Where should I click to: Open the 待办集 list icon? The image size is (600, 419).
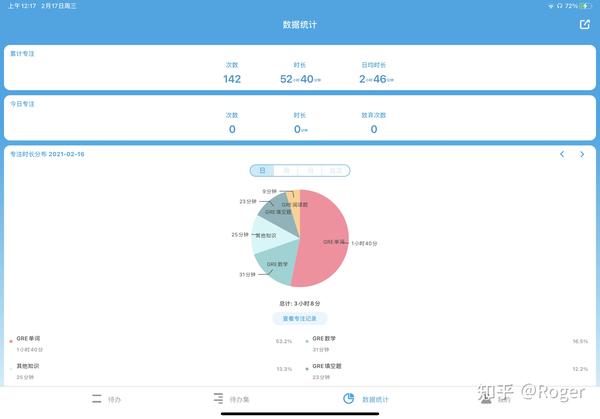[218, 398]
